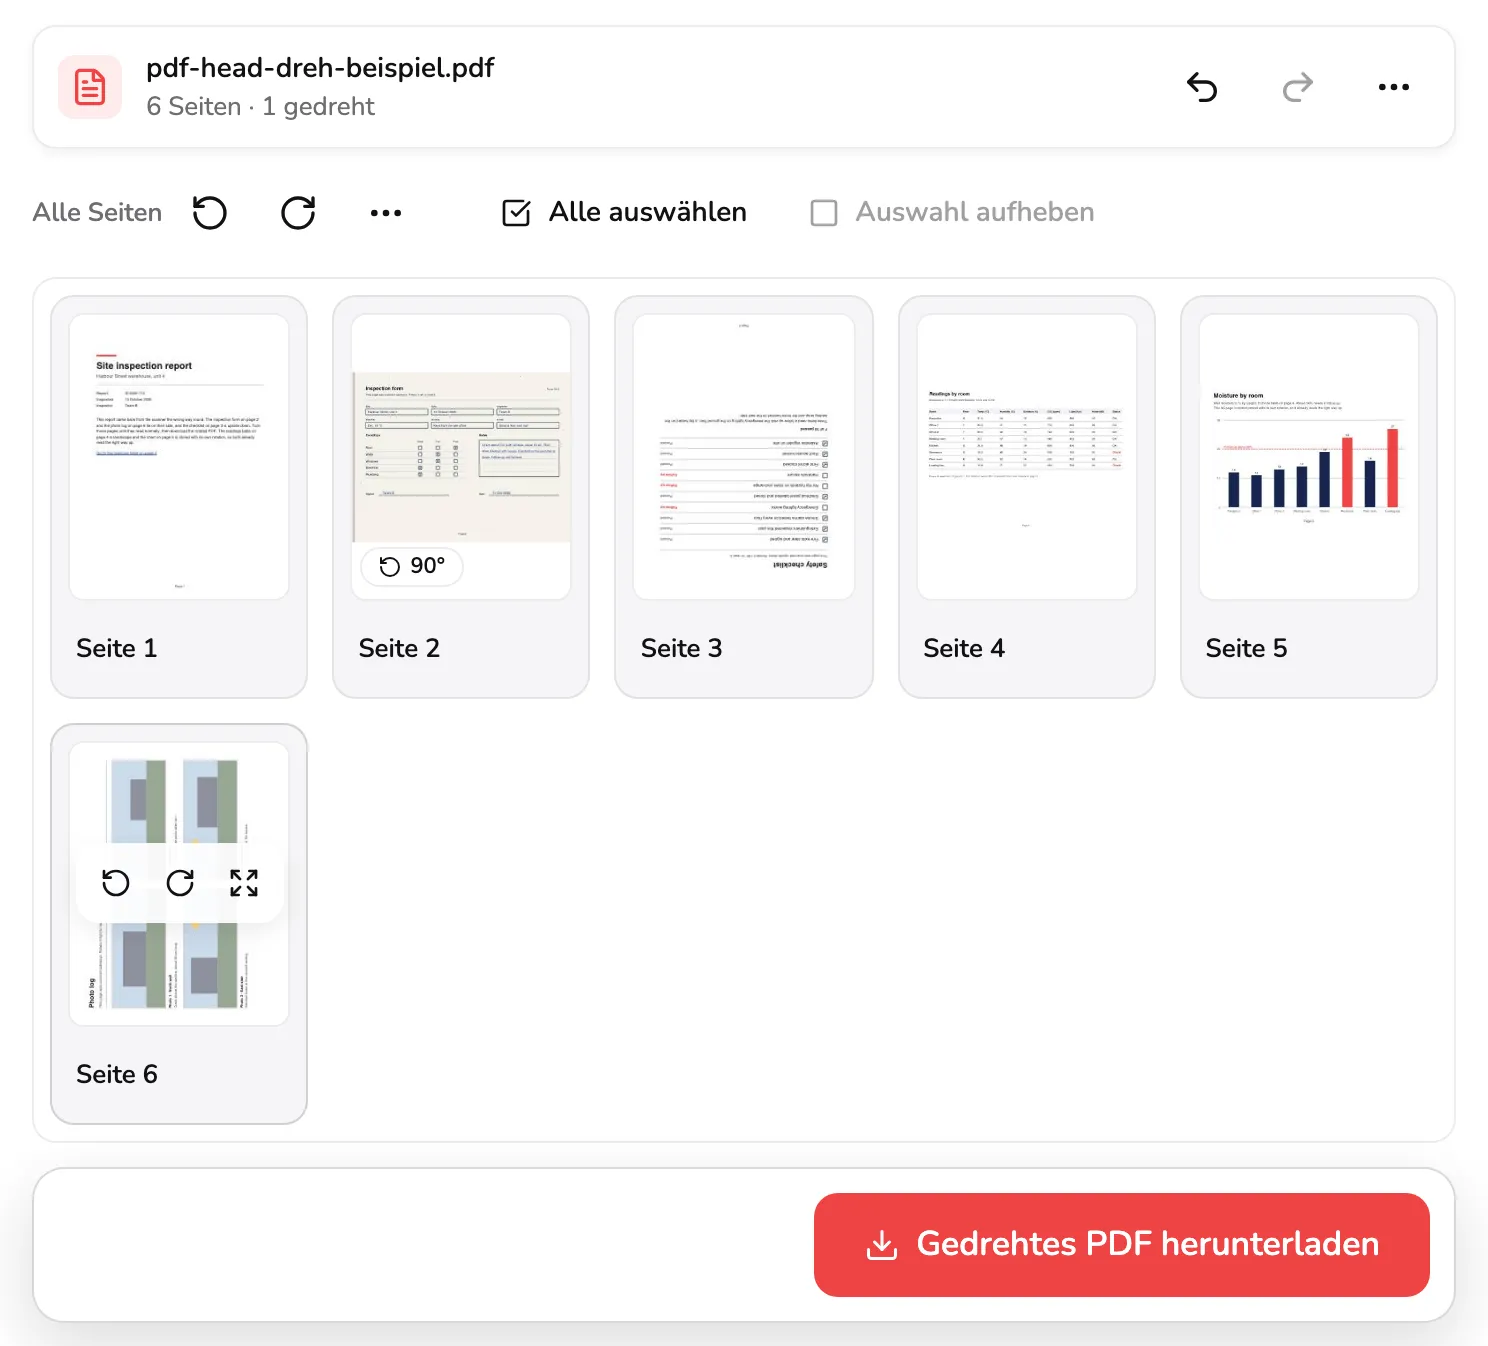Image resolution: width=1488 pixels, height=1346 pixels.
Task: Click the Alle Seiten label
Action: coord(97,212)
